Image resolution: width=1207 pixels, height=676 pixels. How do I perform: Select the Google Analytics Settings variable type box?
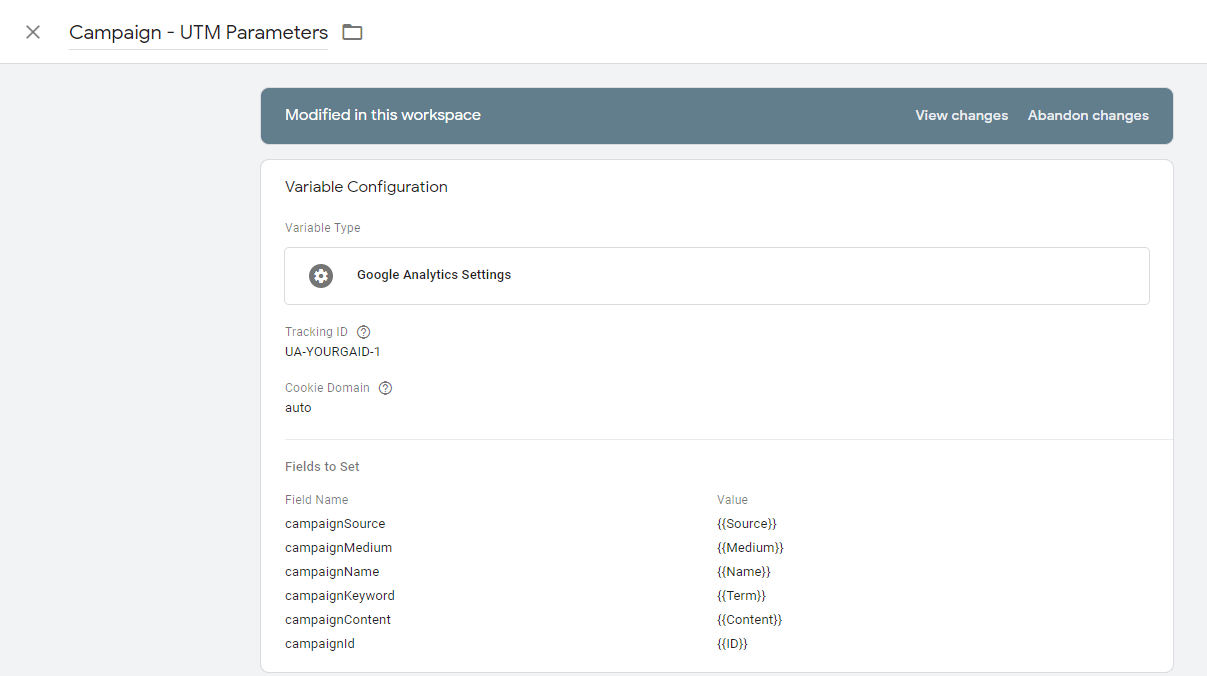coord(716,275)
